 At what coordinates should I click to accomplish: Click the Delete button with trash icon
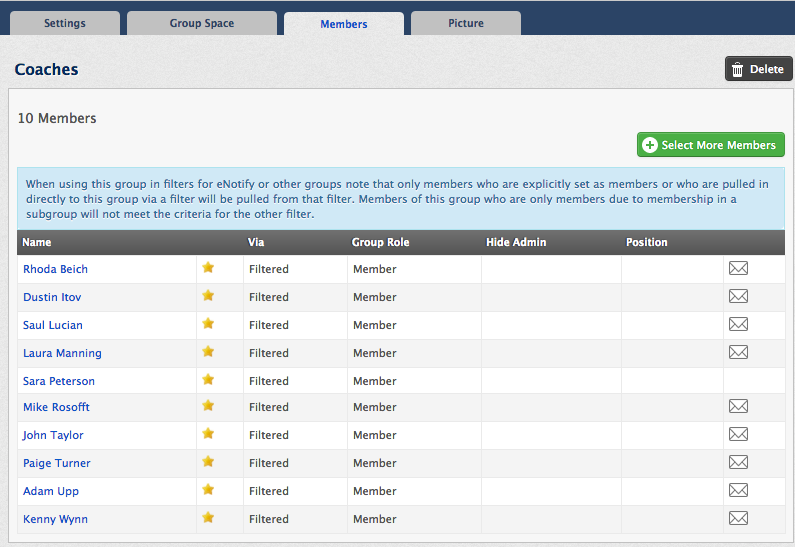(758, 69)
